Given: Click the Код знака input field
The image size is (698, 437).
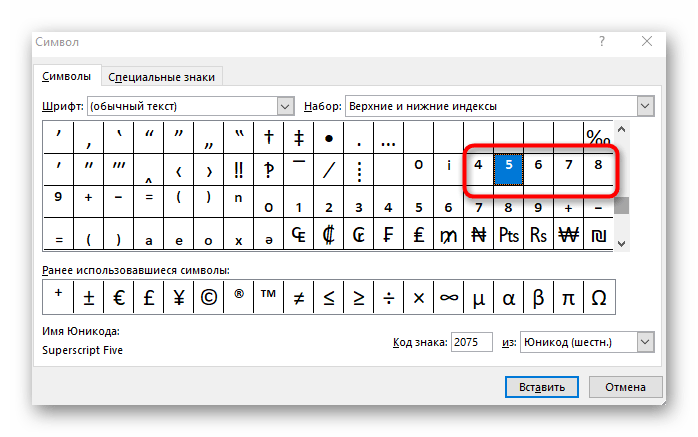Looking at the screenshot, I should (471, 342).
